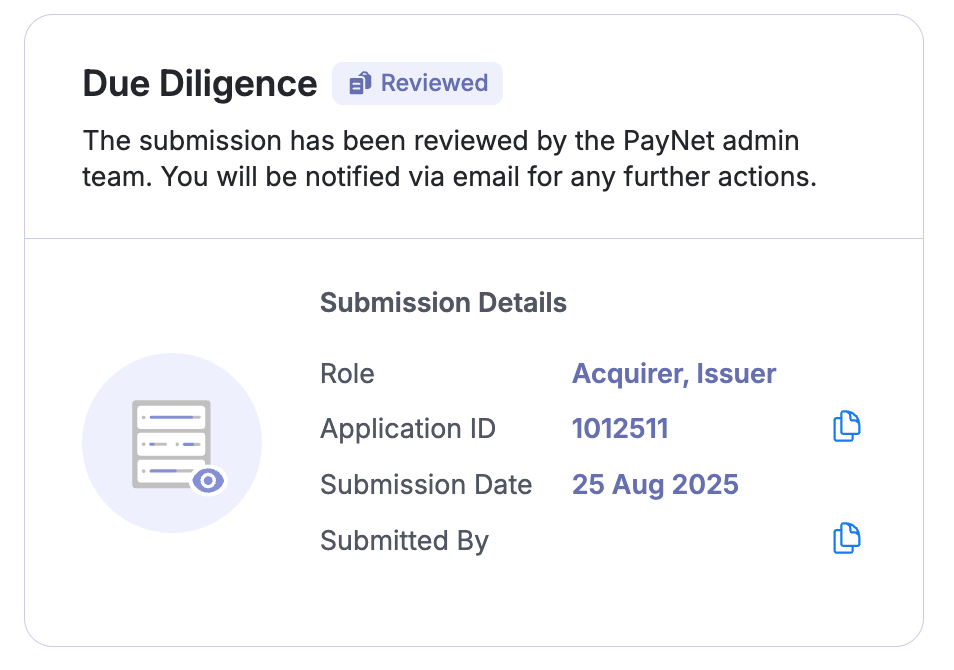954x670 pixels.
Task: Click the Role field label
Action: [347, 374]
